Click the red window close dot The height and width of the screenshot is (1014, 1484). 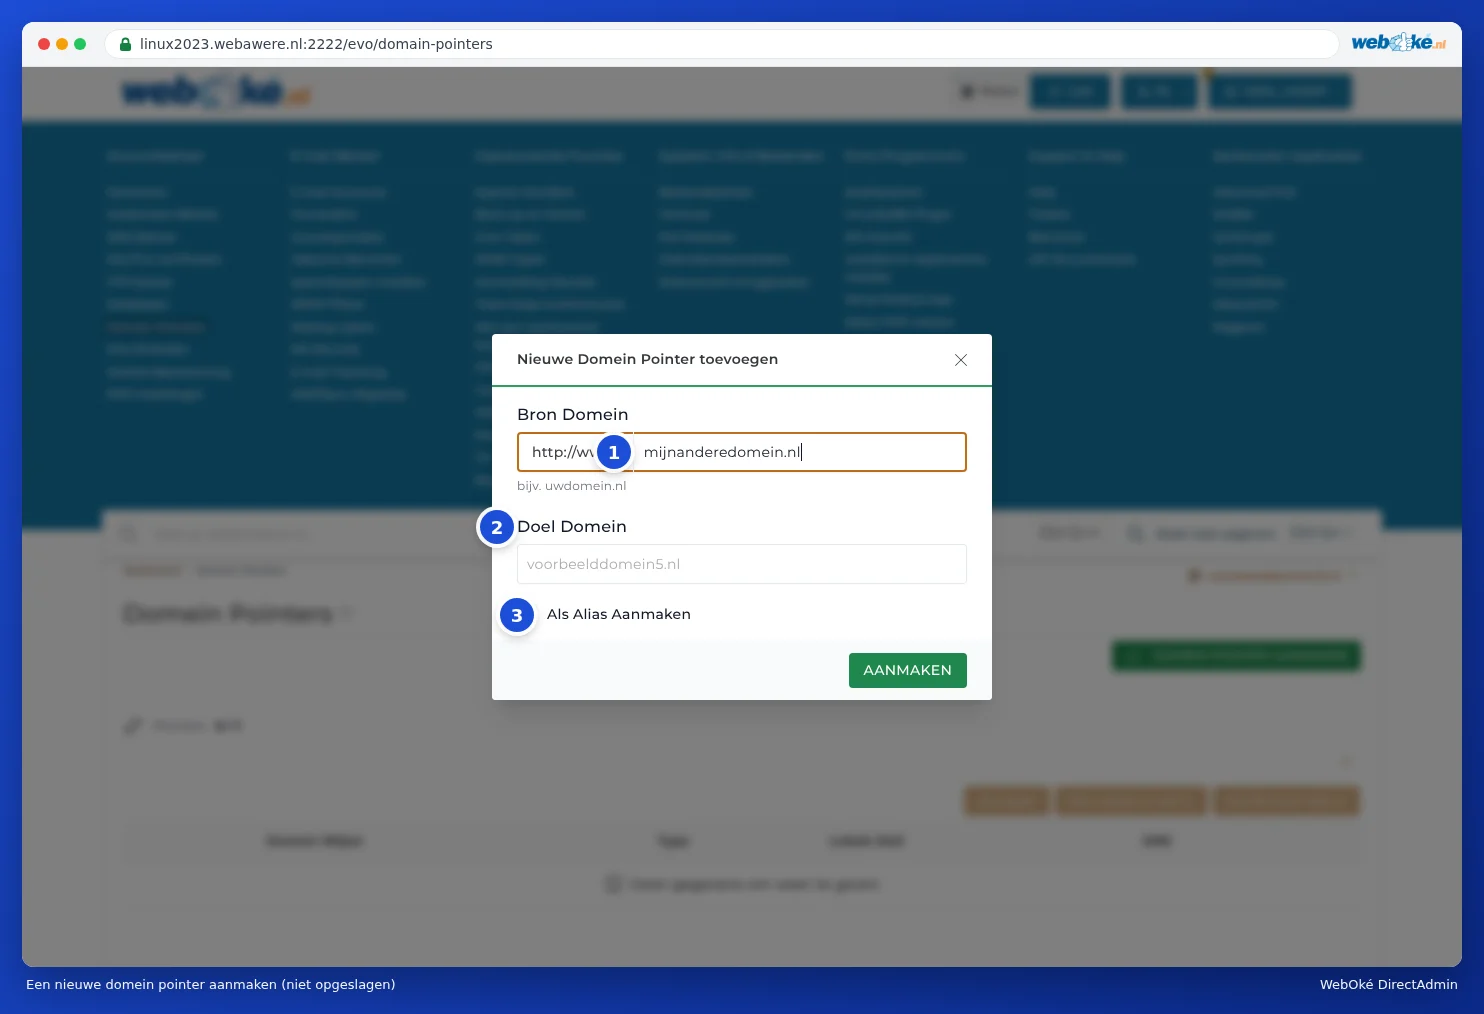[44, 44]
